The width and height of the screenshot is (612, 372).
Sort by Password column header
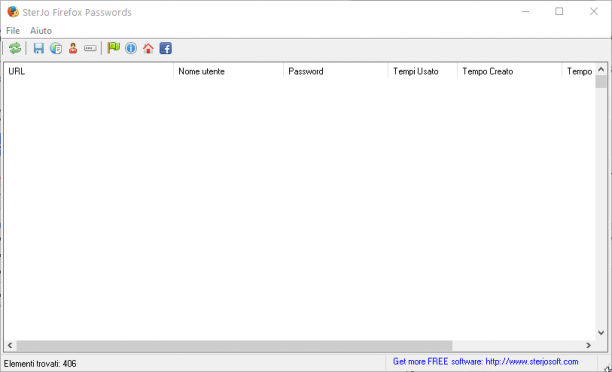click(336, 71)
